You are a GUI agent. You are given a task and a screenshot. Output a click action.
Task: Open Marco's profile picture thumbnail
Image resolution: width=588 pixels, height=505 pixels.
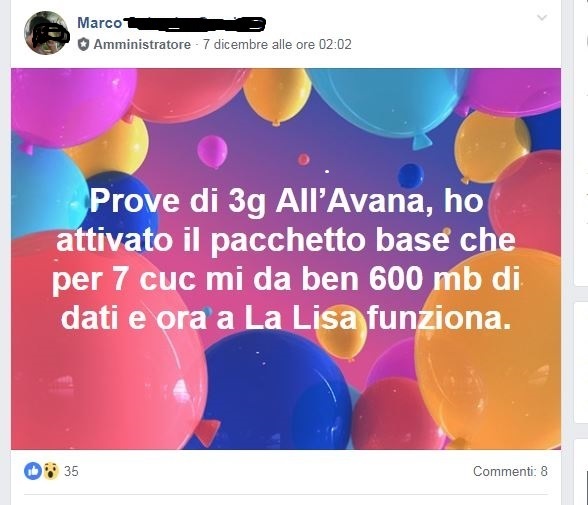(x=46, y=33)
